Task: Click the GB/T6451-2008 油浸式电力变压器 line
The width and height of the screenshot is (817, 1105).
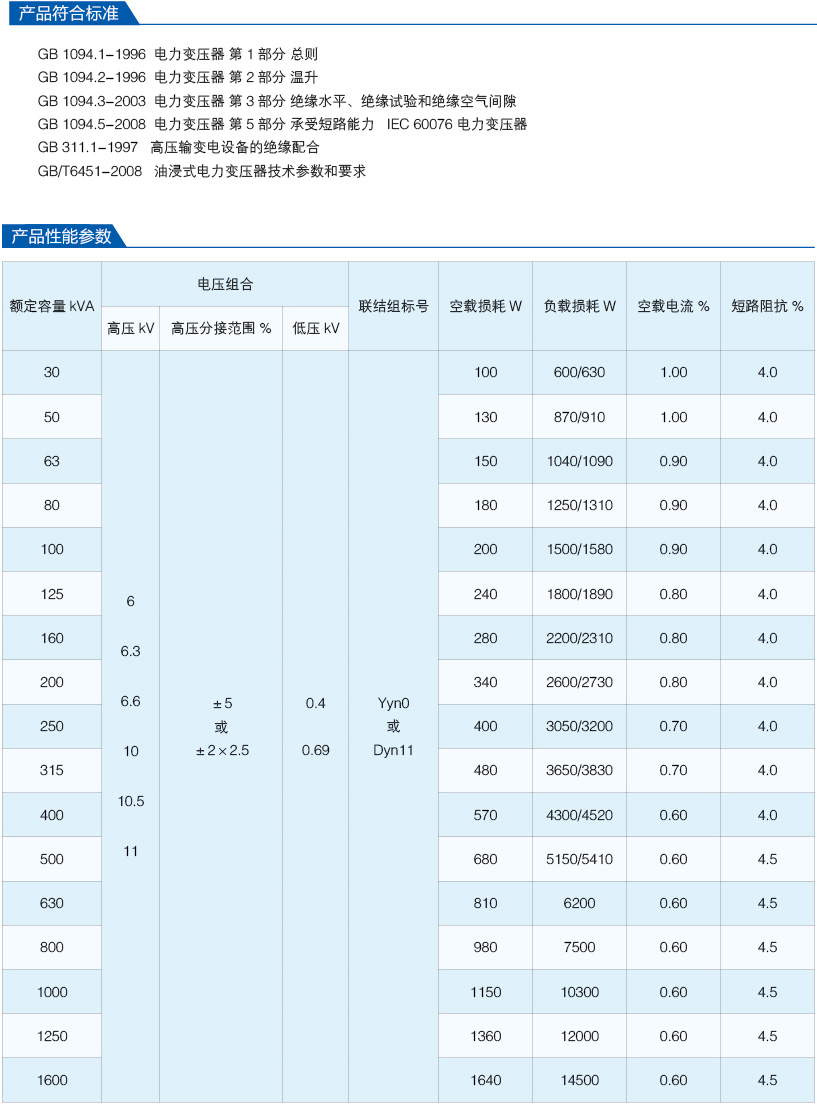Action: click(x=201, y=171)
